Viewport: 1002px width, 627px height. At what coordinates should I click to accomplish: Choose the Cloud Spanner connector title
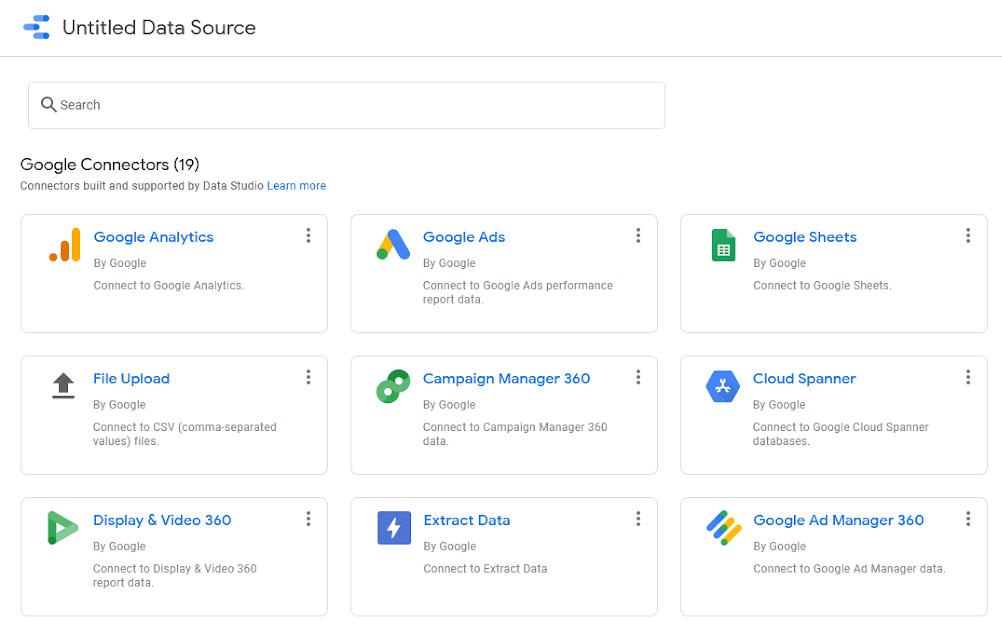click(x=804, y=379)
